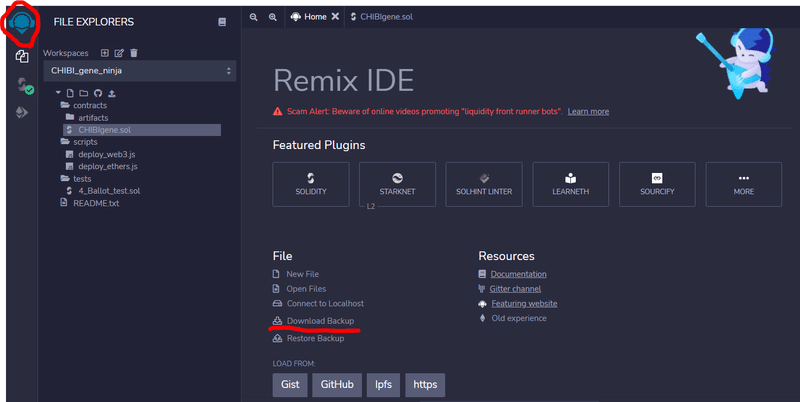Click Restore Backup
800x402 pixels.
tap(309, 338)
